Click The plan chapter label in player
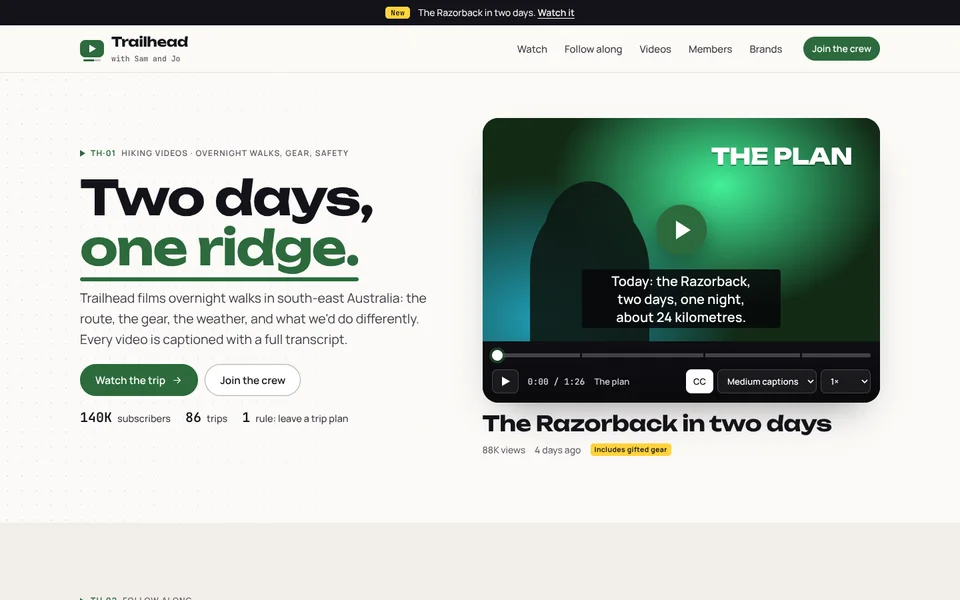This screenshot has height=600, width=960. (612, 381)
